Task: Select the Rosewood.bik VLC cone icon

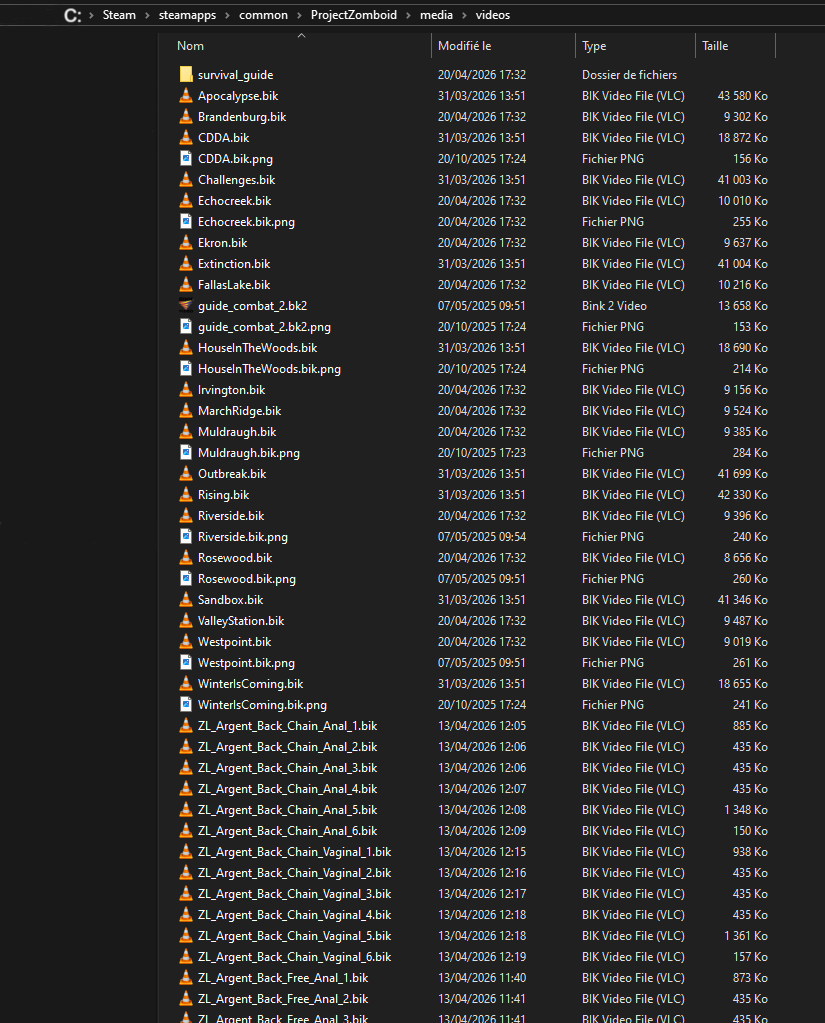Action: click(186, 558)
